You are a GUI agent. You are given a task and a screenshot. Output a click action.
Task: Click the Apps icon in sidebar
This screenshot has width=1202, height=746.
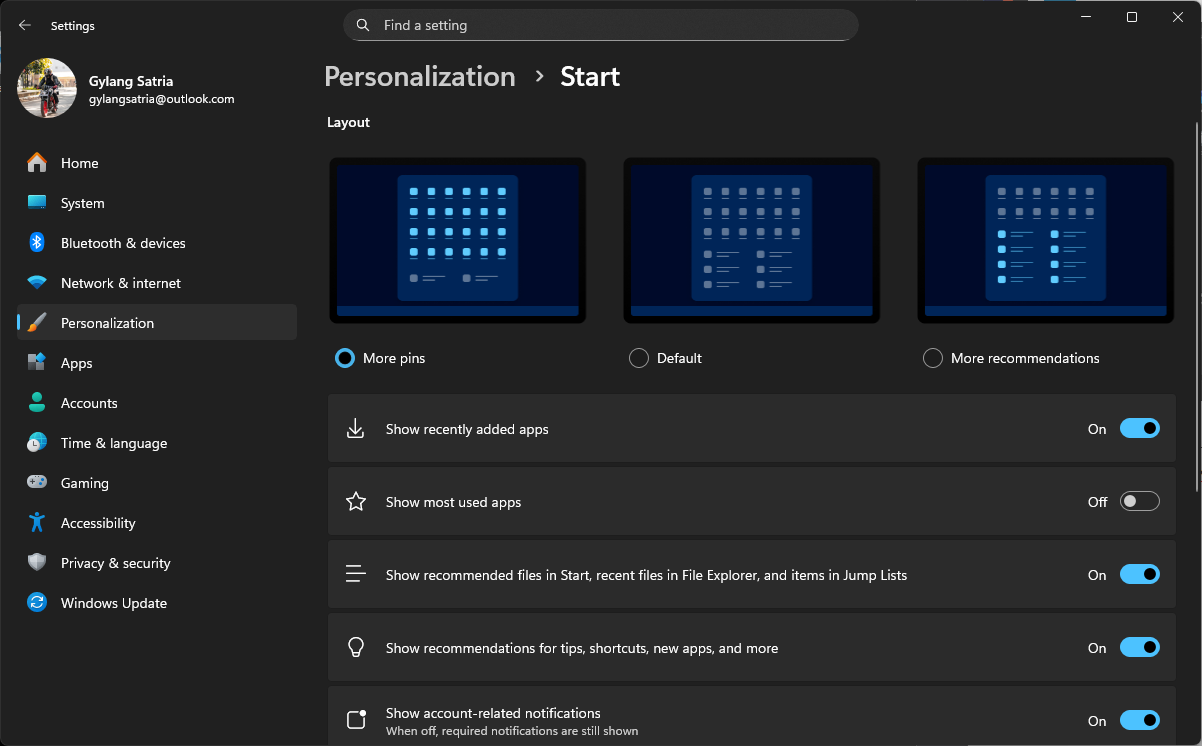pos(37,363)
